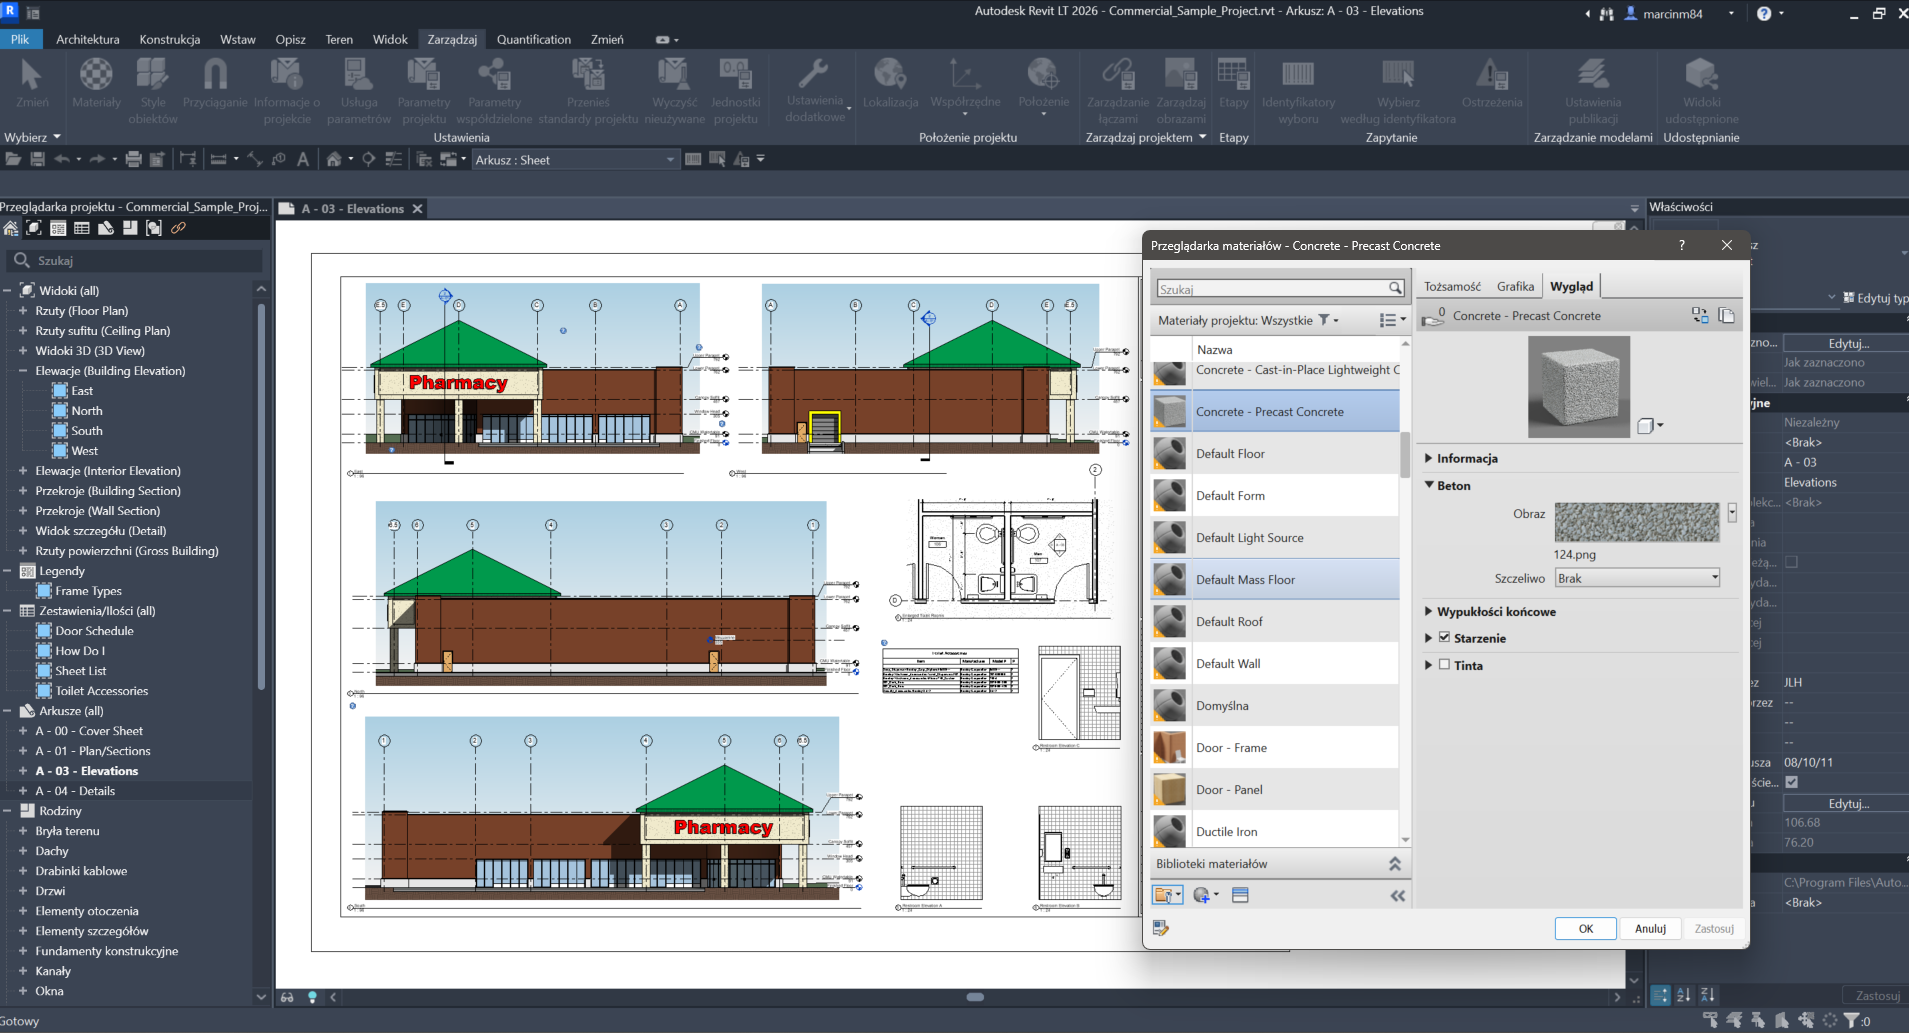Toggle the unchecked checkbox in Właściwości panel
Viewport: 1909px width, 1033px height.
pos(1792,562)
